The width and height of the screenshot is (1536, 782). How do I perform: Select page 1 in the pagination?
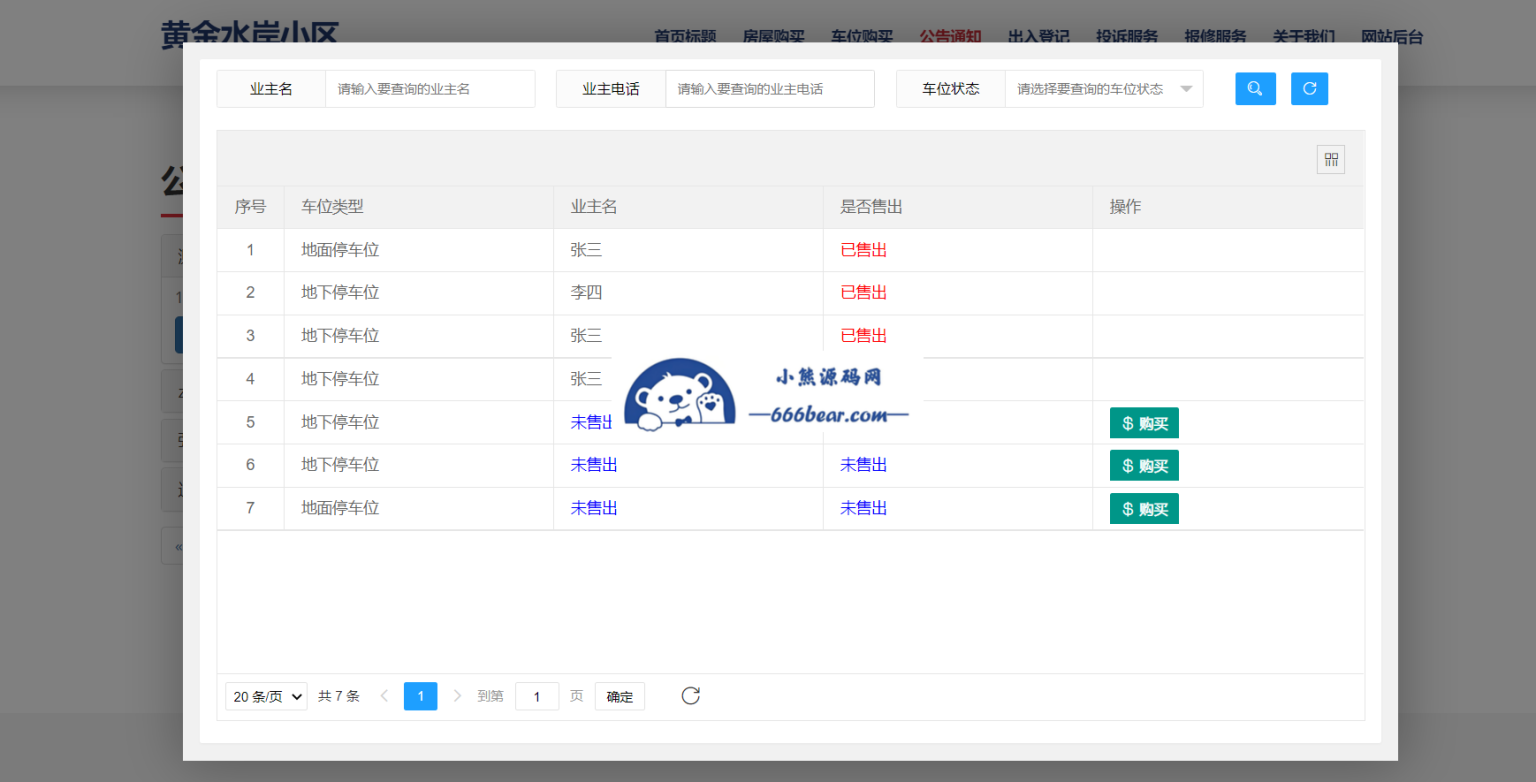[x=420, y=695]
